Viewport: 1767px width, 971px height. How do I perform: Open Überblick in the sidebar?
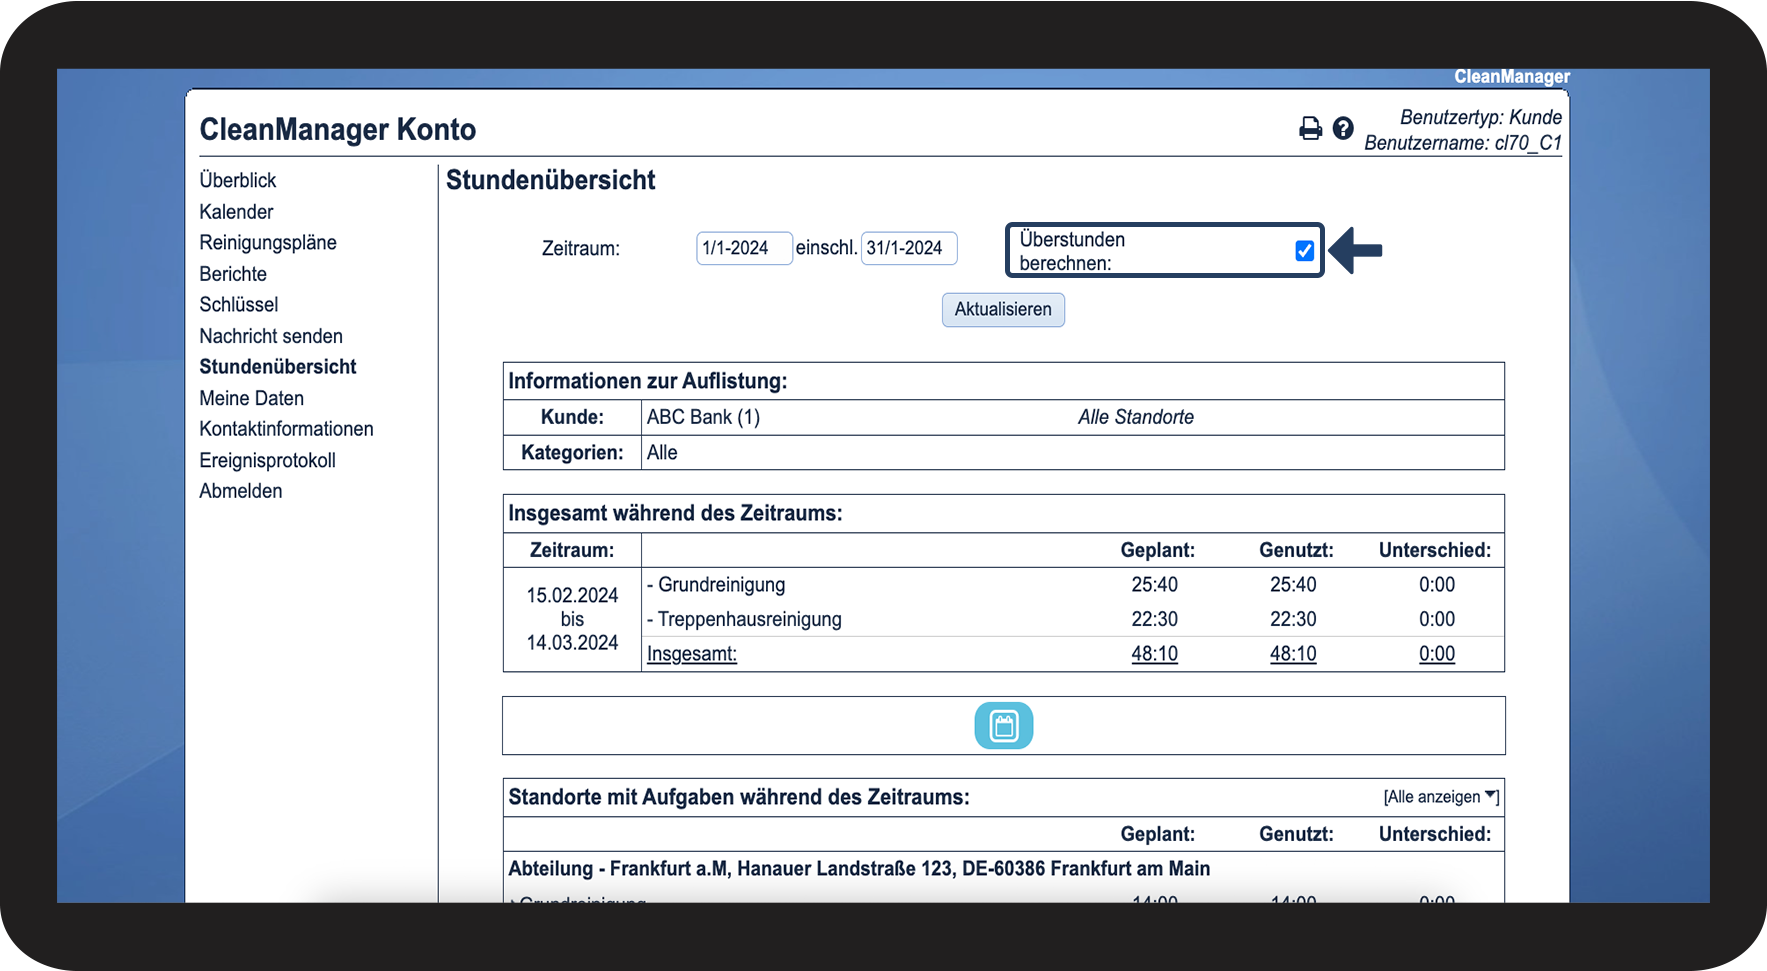pos(237,180)
